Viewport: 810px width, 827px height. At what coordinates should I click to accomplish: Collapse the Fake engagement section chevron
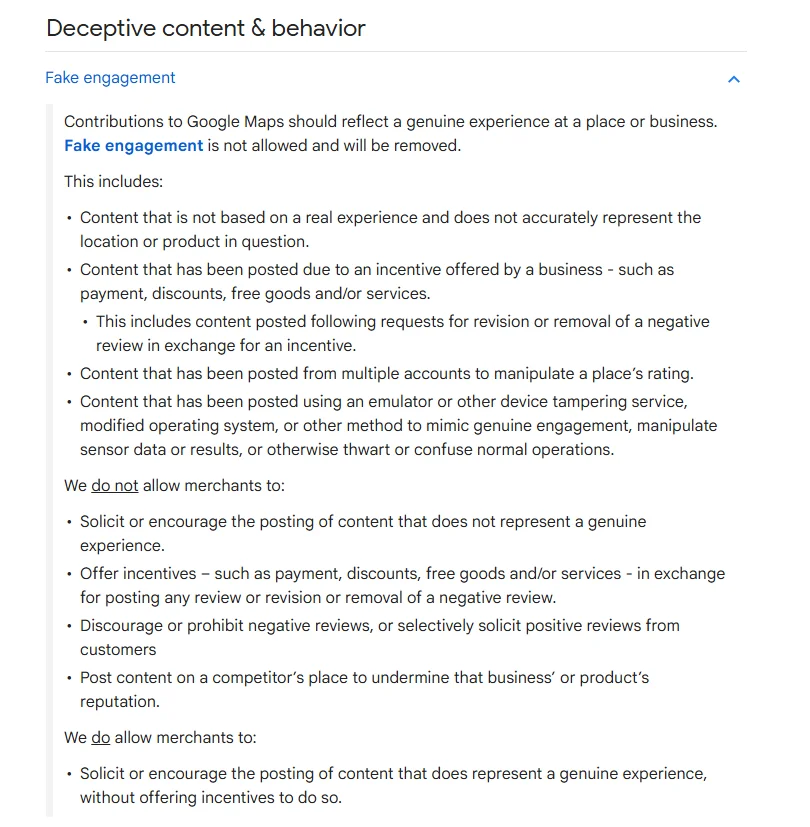coord(734,79)
